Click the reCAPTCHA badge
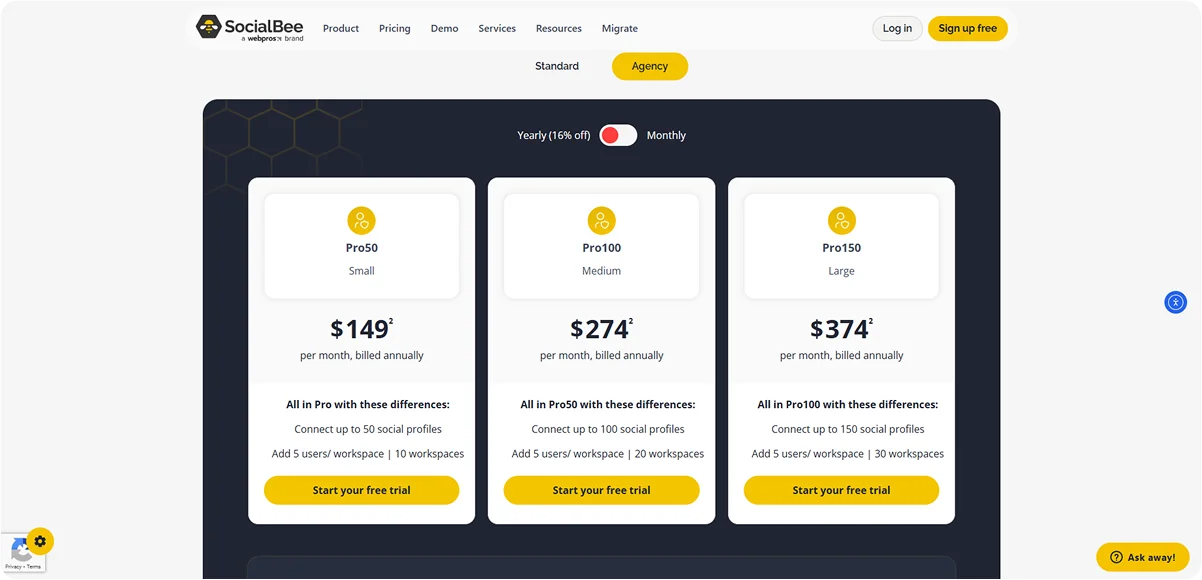 click(x=20, y=550)
